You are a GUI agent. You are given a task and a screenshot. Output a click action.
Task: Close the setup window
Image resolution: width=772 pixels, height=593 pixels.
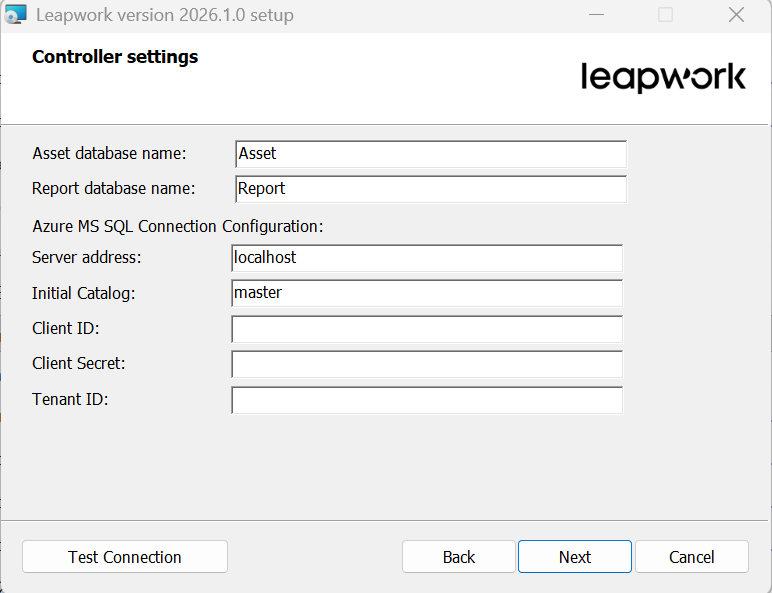(736, 15)
